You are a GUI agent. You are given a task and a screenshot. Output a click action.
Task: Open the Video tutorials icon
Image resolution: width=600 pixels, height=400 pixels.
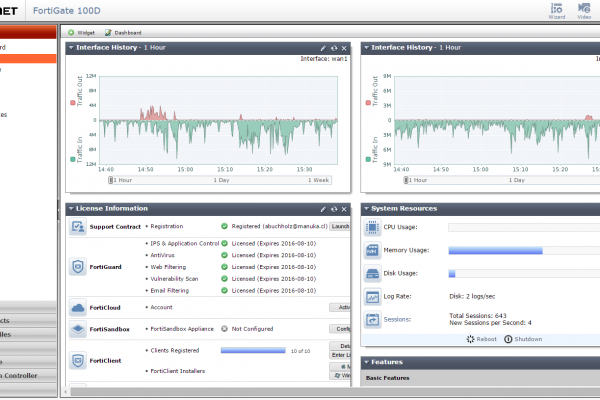pyautogui.click(x=584, y=11)
